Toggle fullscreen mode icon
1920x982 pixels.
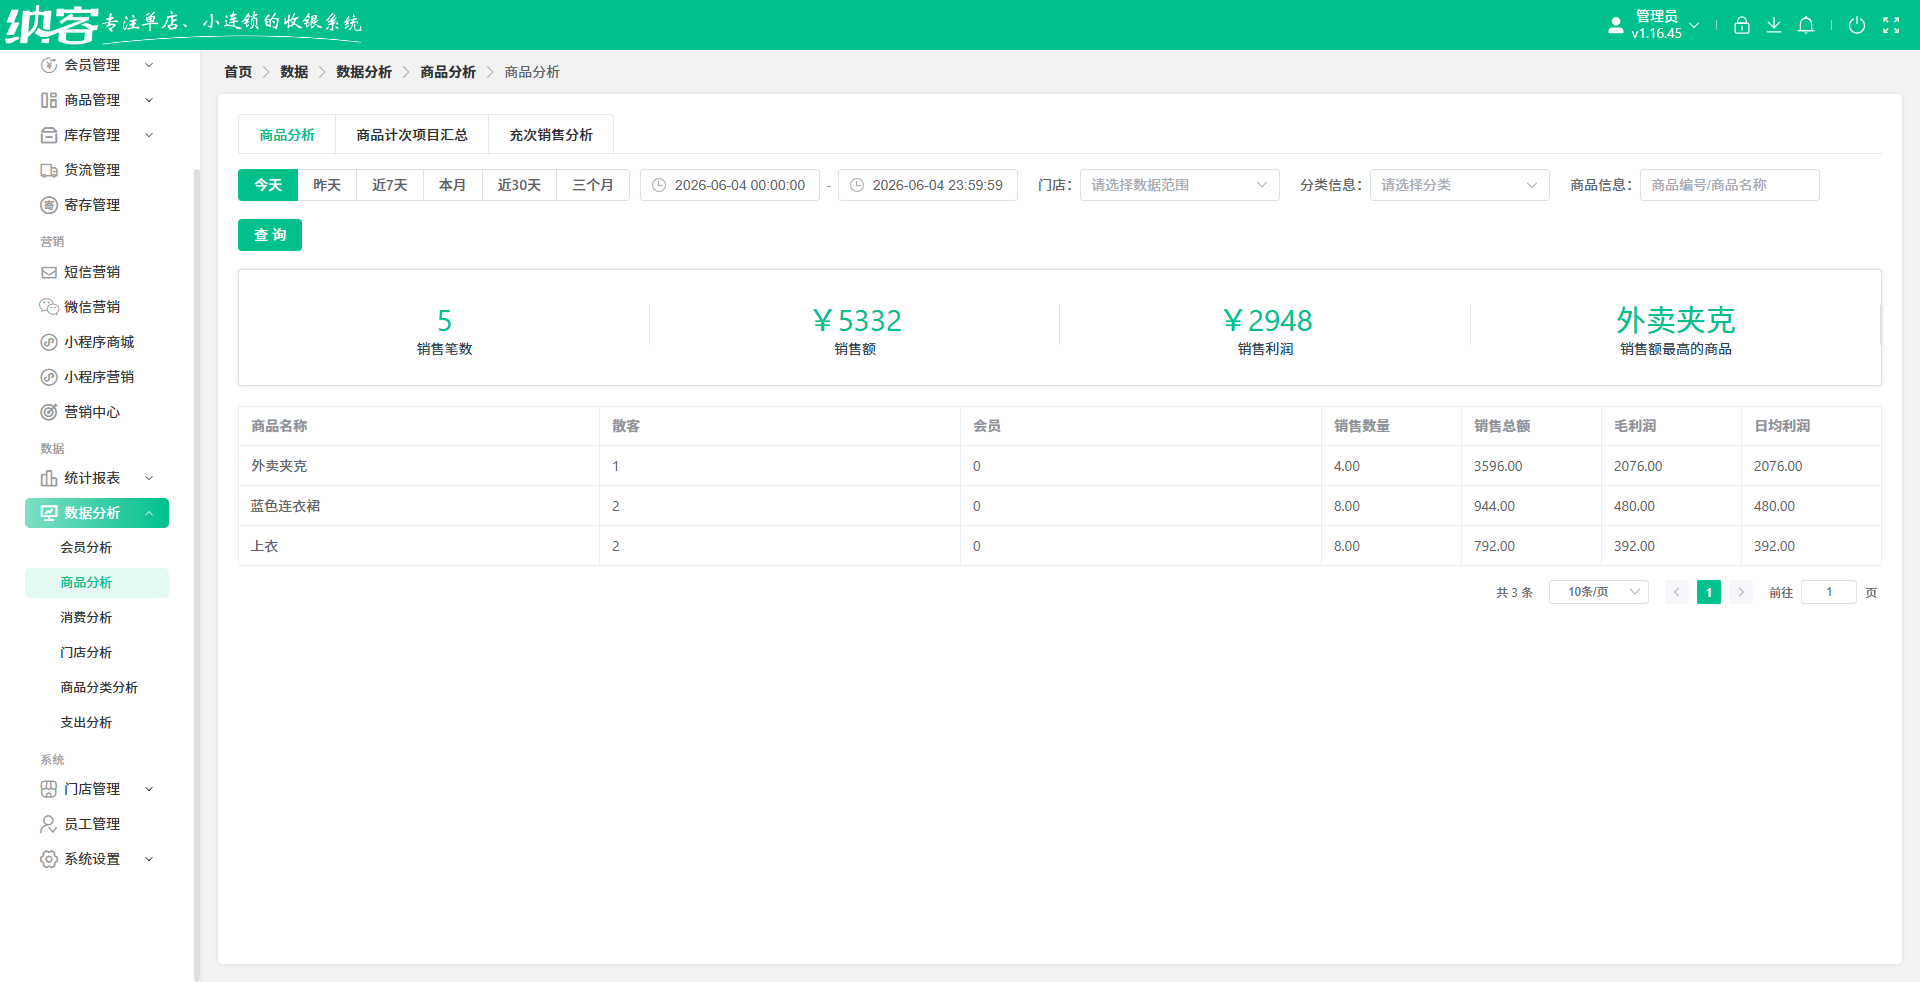coord(1891,25)
